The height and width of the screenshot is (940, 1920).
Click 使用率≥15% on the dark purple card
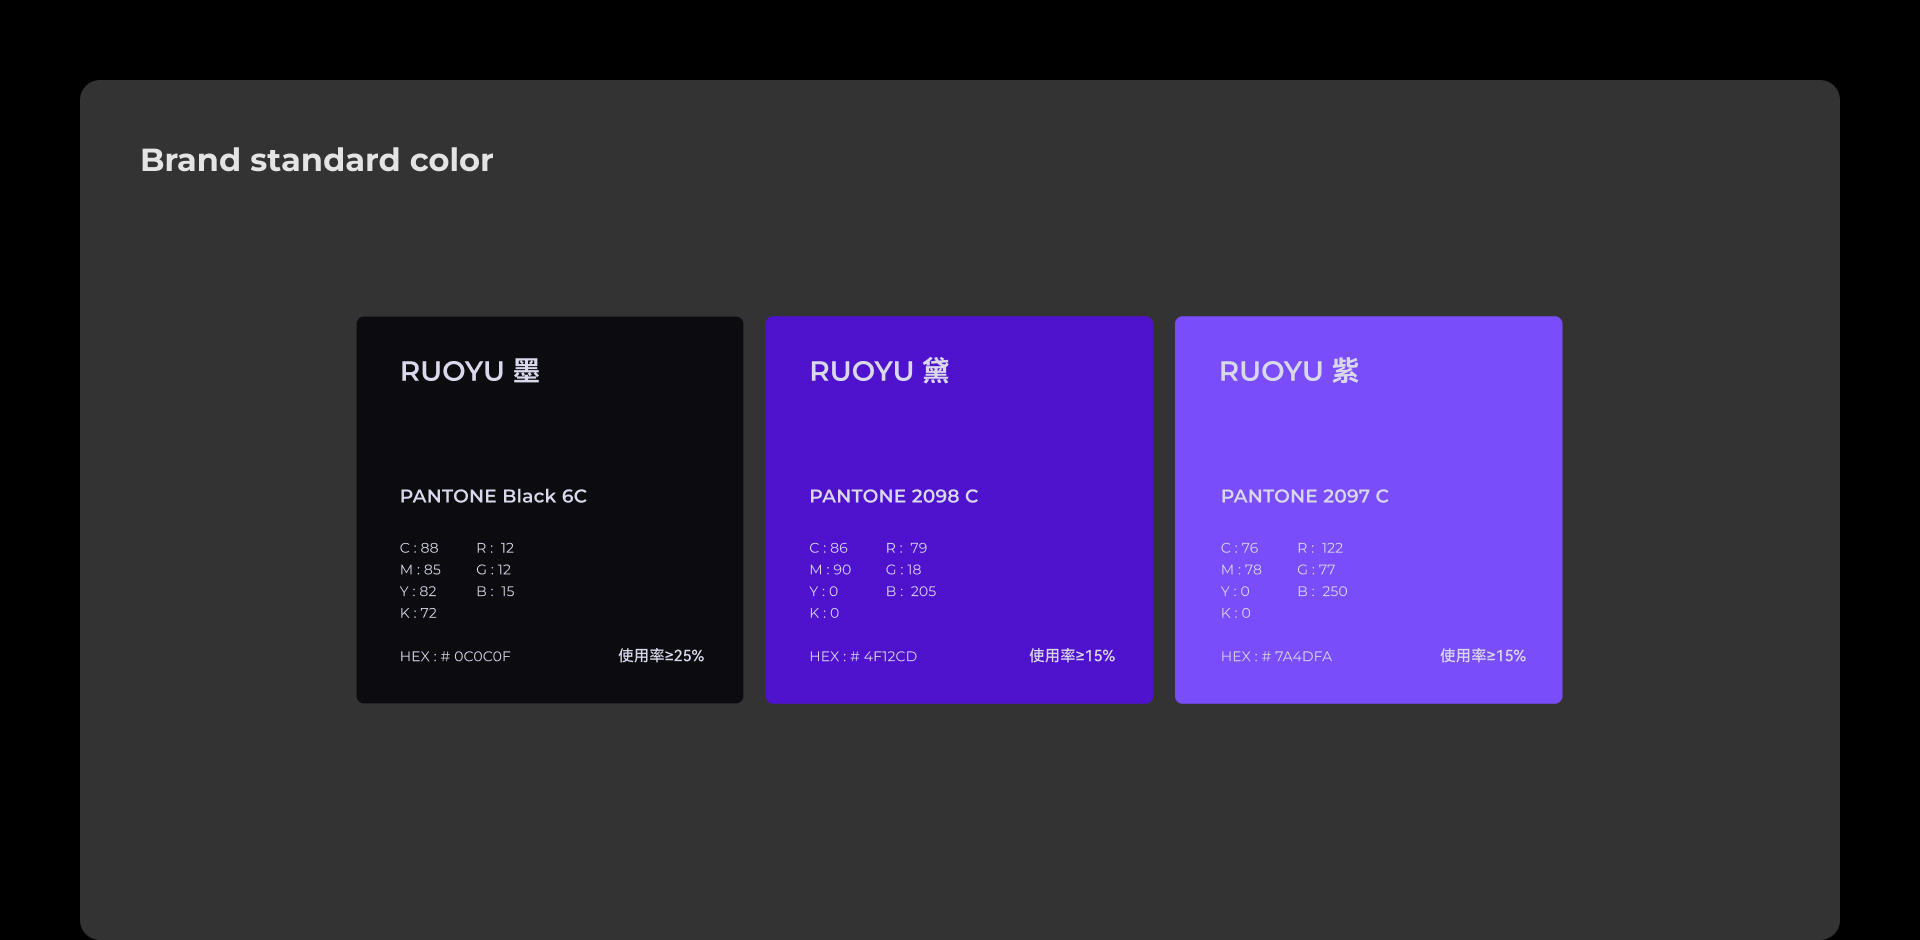pos(1072,656)
